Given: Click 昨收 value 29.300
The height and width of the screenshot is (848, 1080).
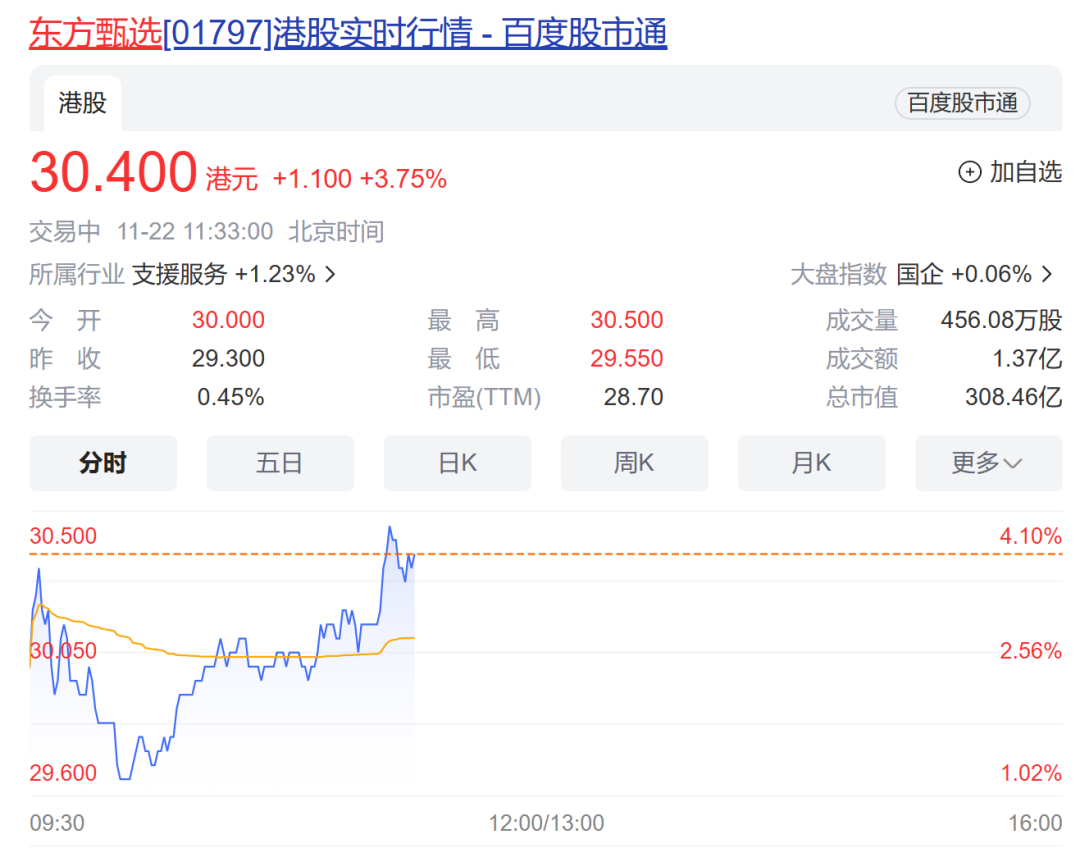Looking at the screenshot, I should tap(228, 359).
